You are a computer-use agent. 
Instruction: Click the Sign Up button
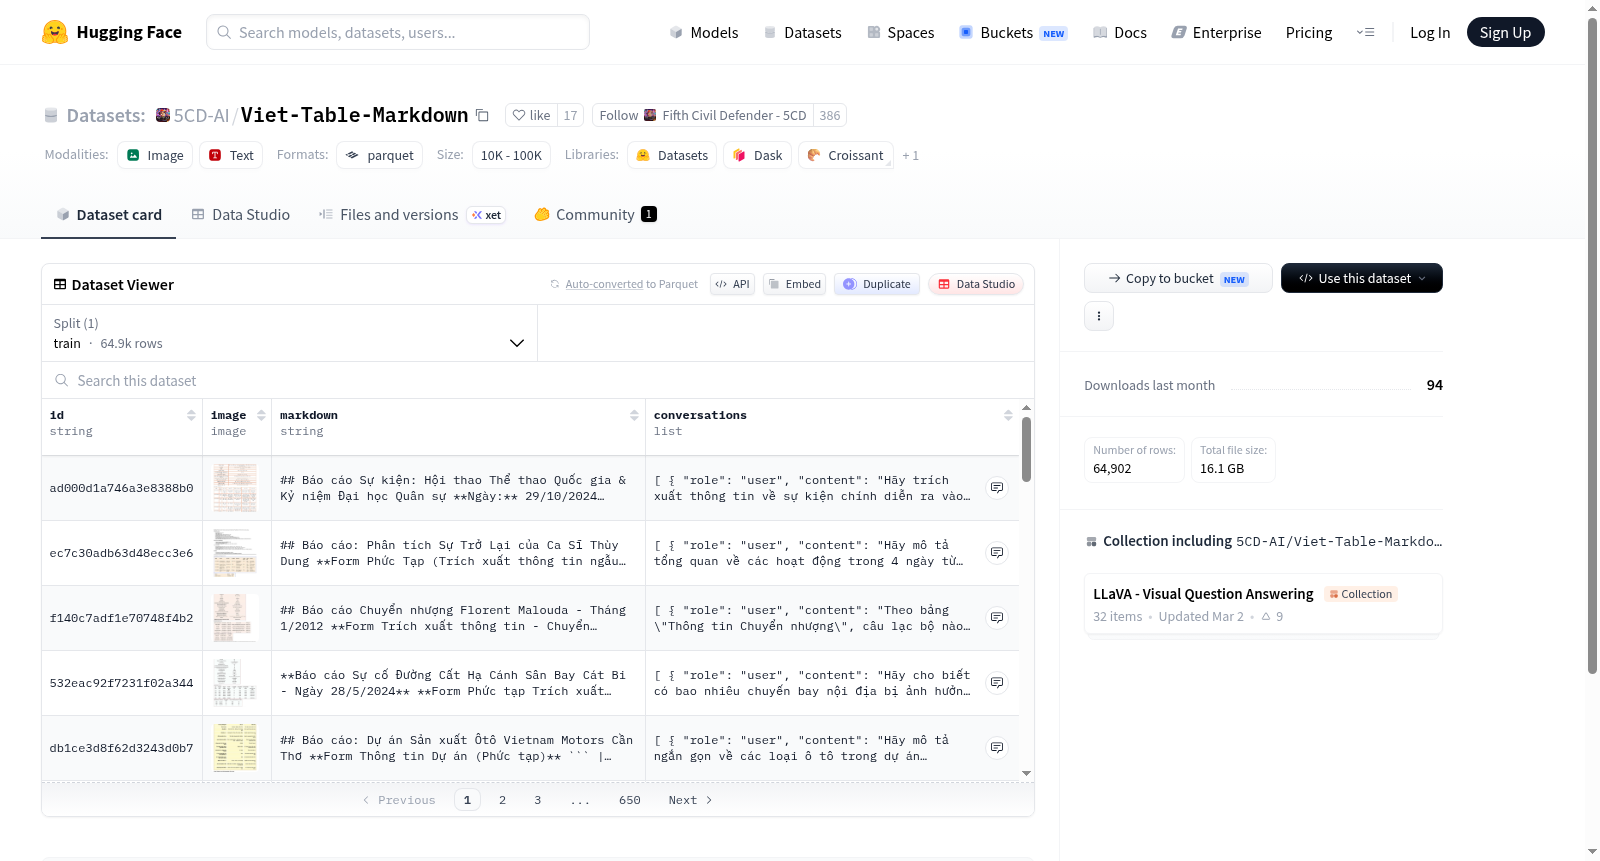pos(1505,32)
